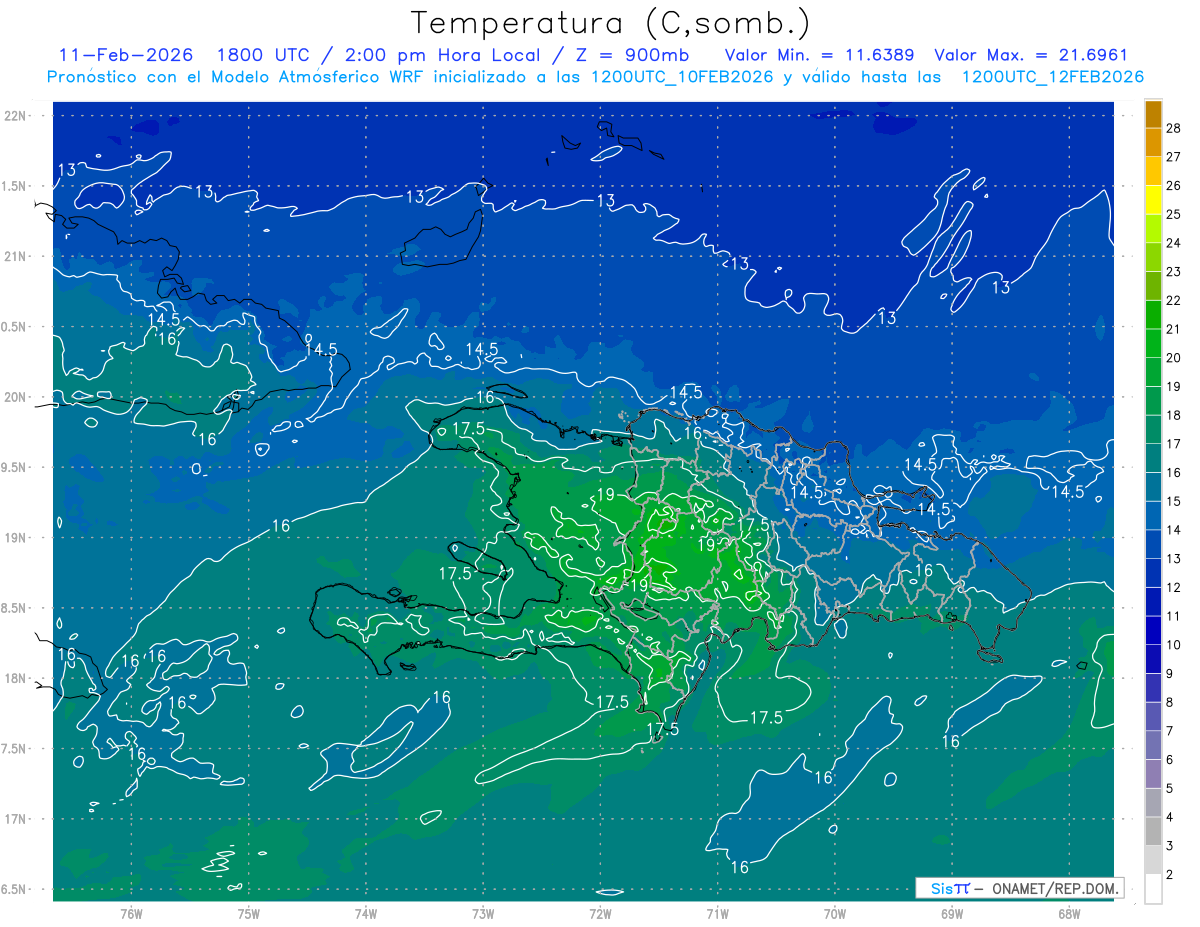Click the "74W" longitude axis label
This screenshot has width=1200, height=927.
[365, 913]
